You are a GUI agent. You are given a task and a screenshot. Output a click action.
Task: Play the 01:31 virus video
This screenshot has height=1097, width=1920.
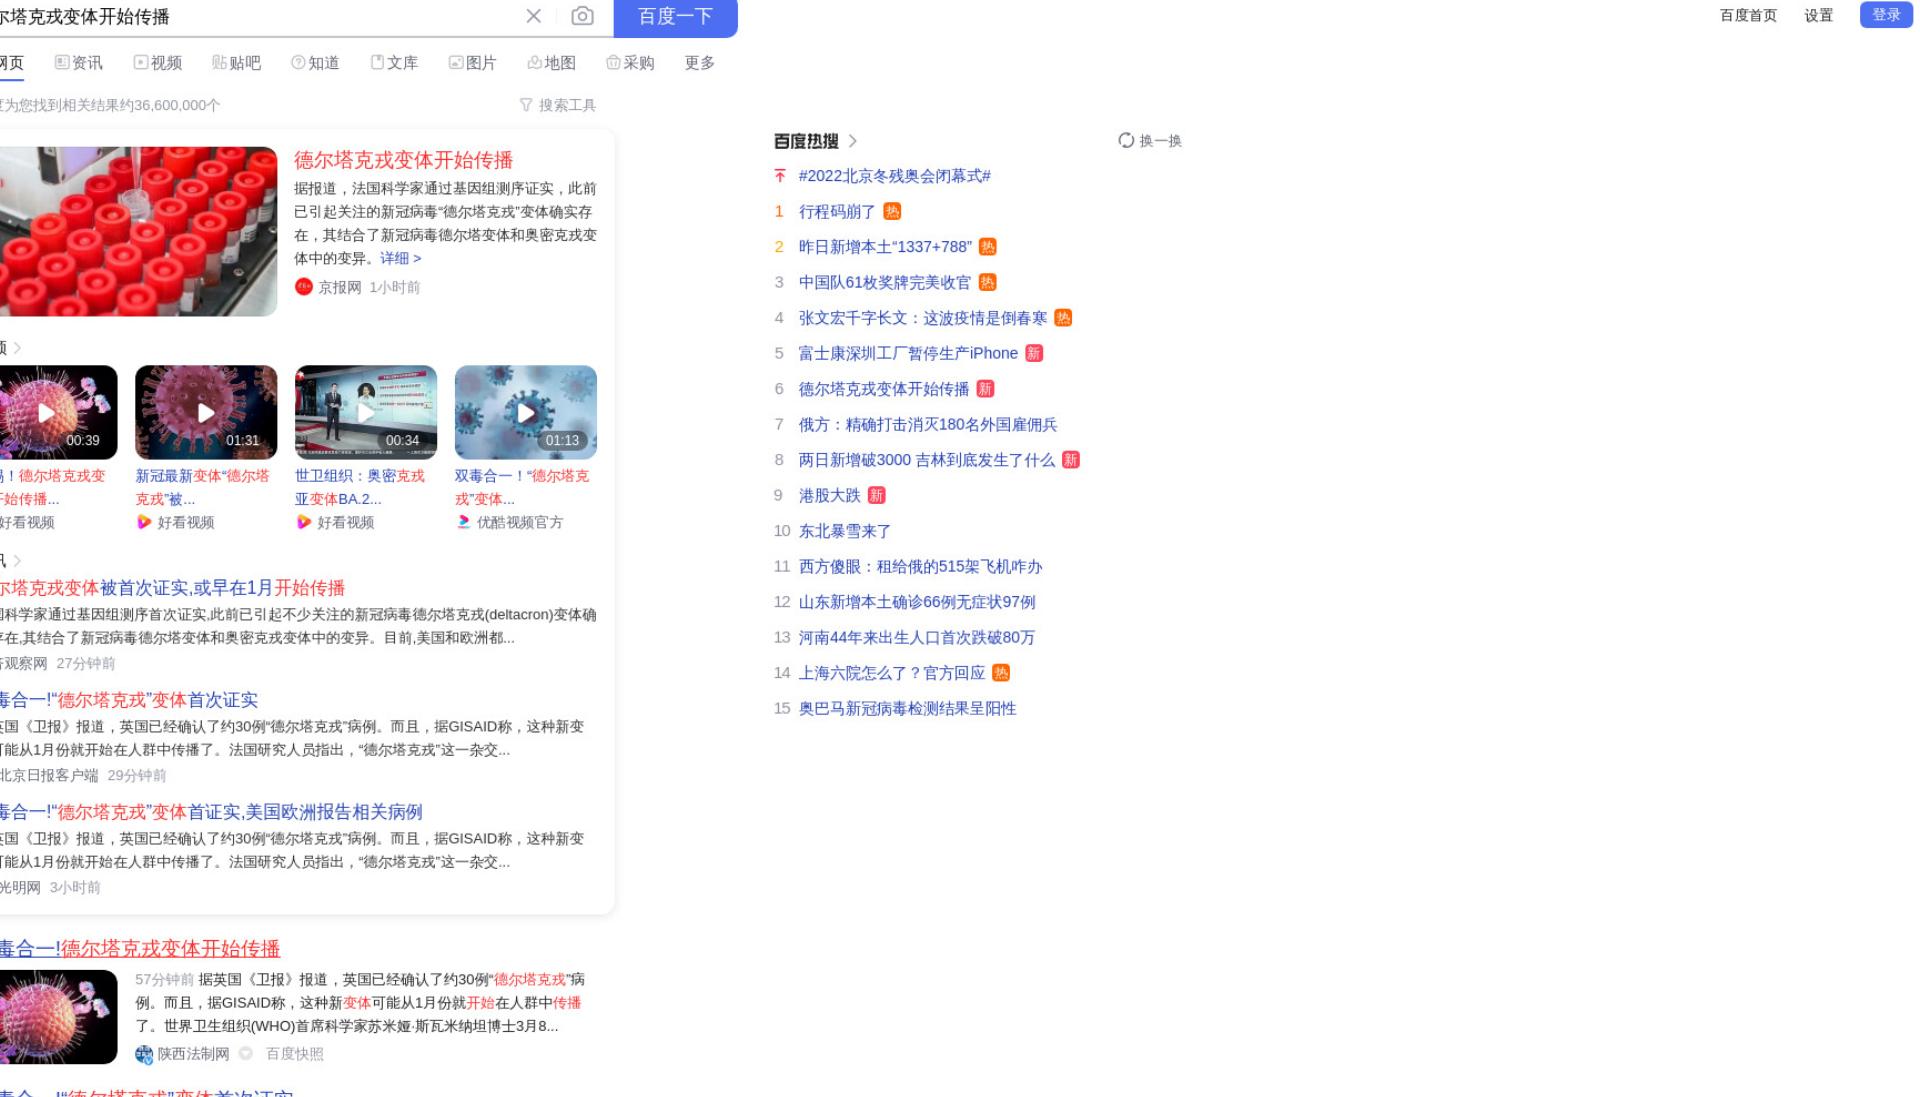206,412
